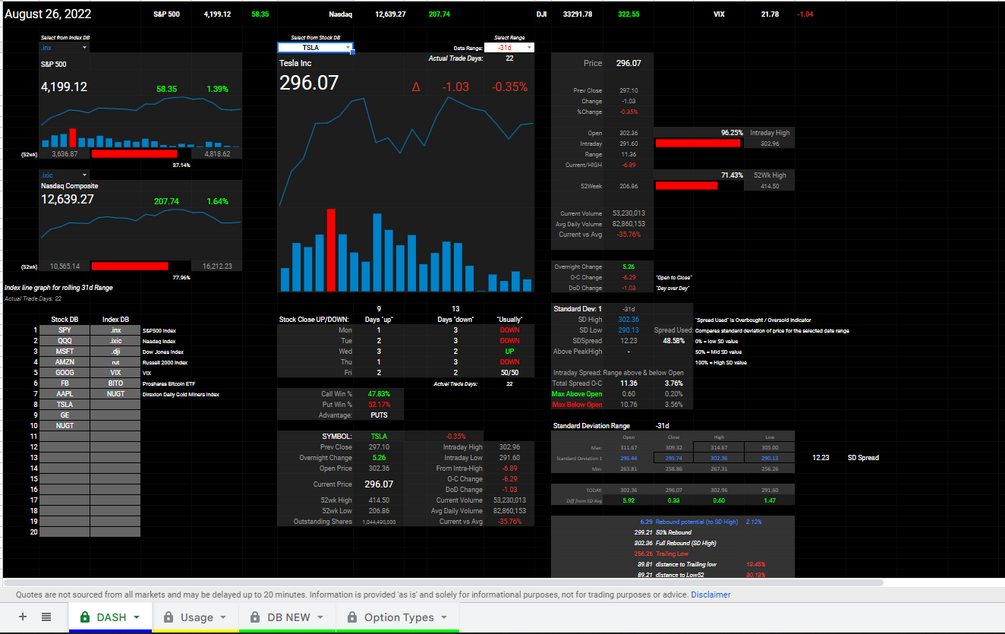The width and height of the screenshot is (1005, 634).
Task: Click the 52wk High 414.50 in symbol table
Action: (379, 500)
